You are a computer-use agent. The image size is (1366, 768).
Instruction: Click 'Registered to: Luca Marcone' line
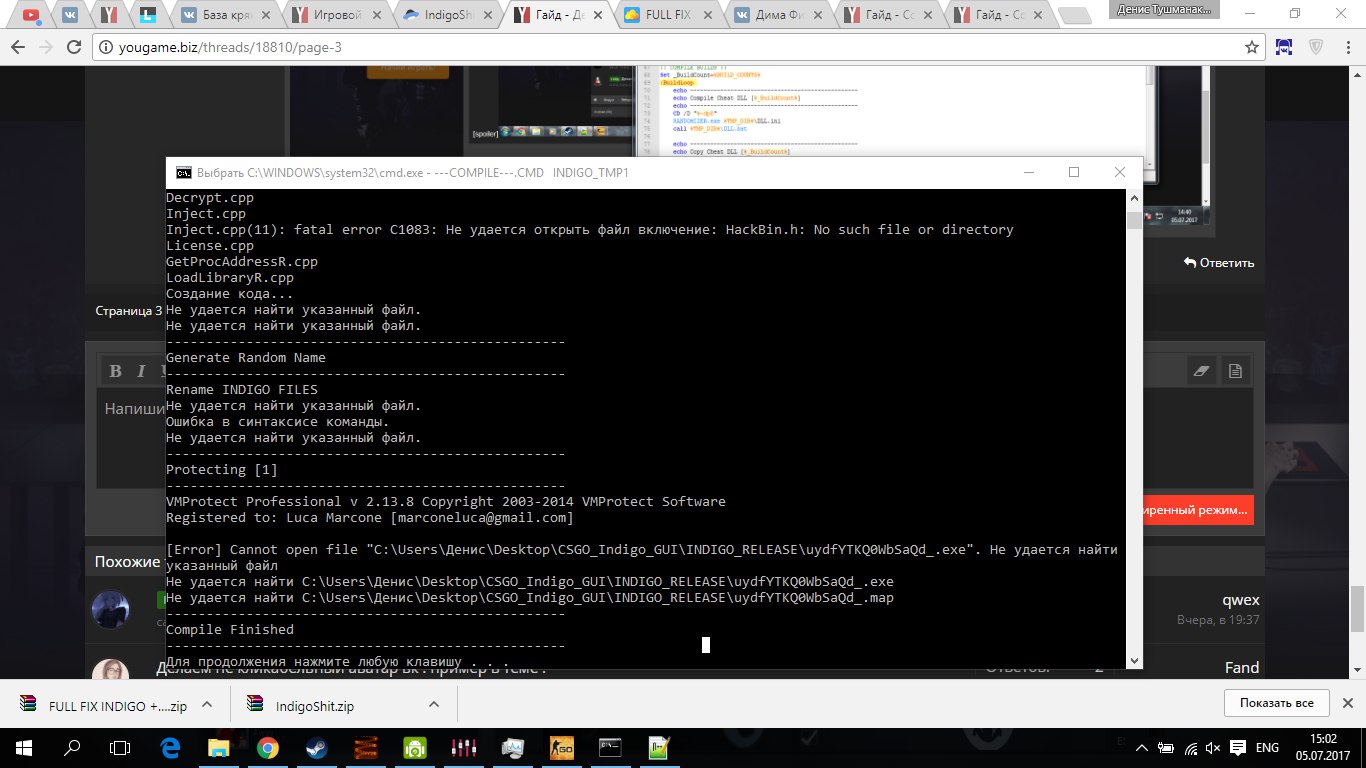pyautogui.click(x=370, y=517)
